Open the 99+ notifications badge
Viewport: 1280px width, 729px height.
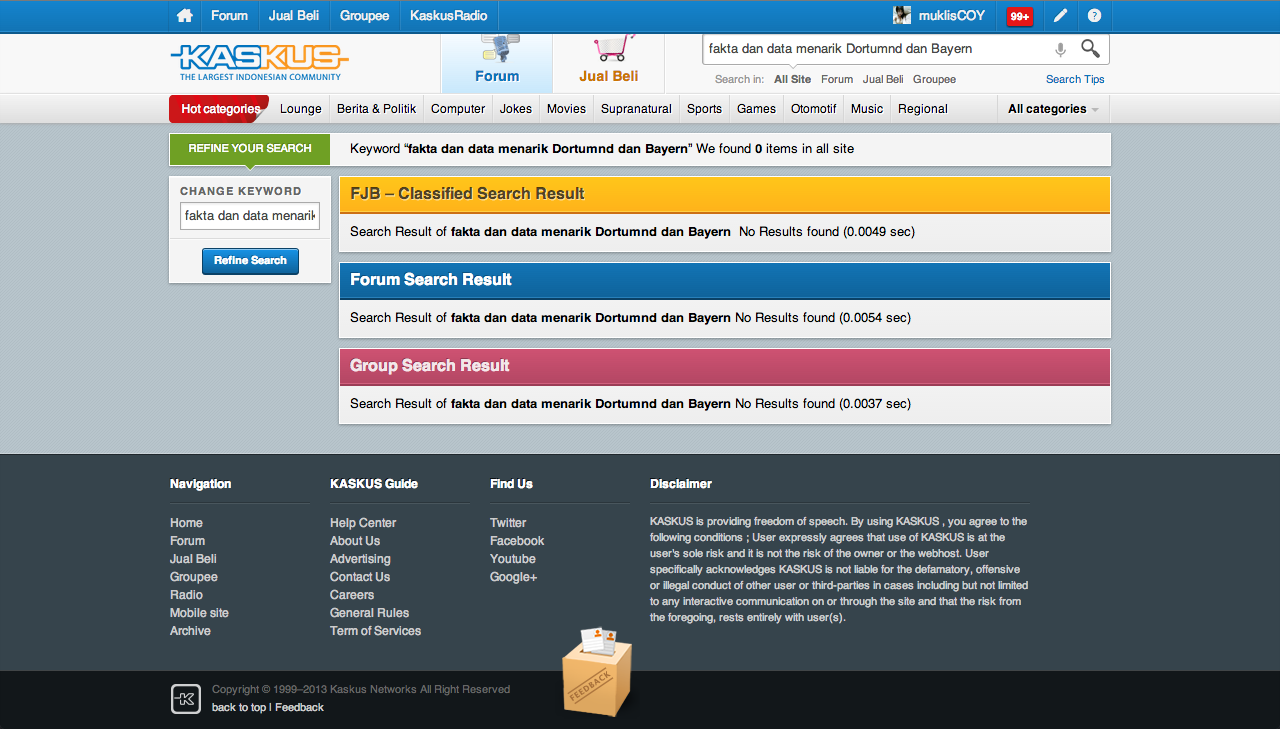1020,16
